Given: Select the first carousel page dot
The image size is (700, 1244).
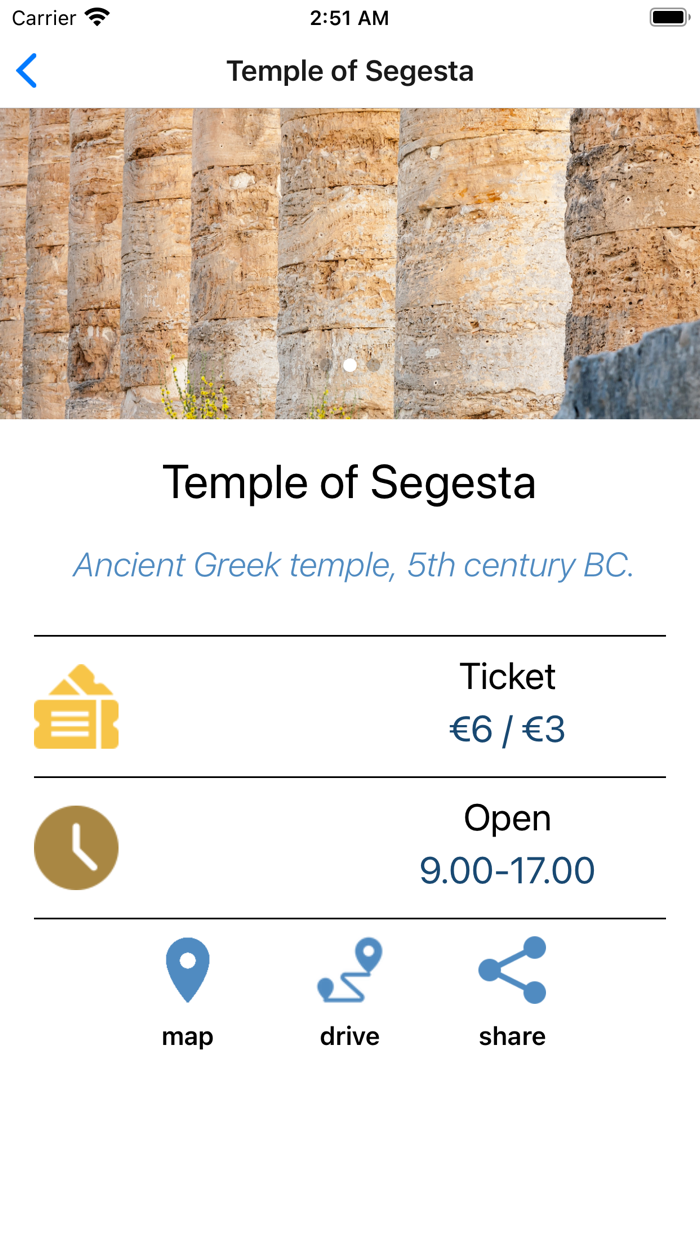Looking at the screenshot, I should pos(350,365).
